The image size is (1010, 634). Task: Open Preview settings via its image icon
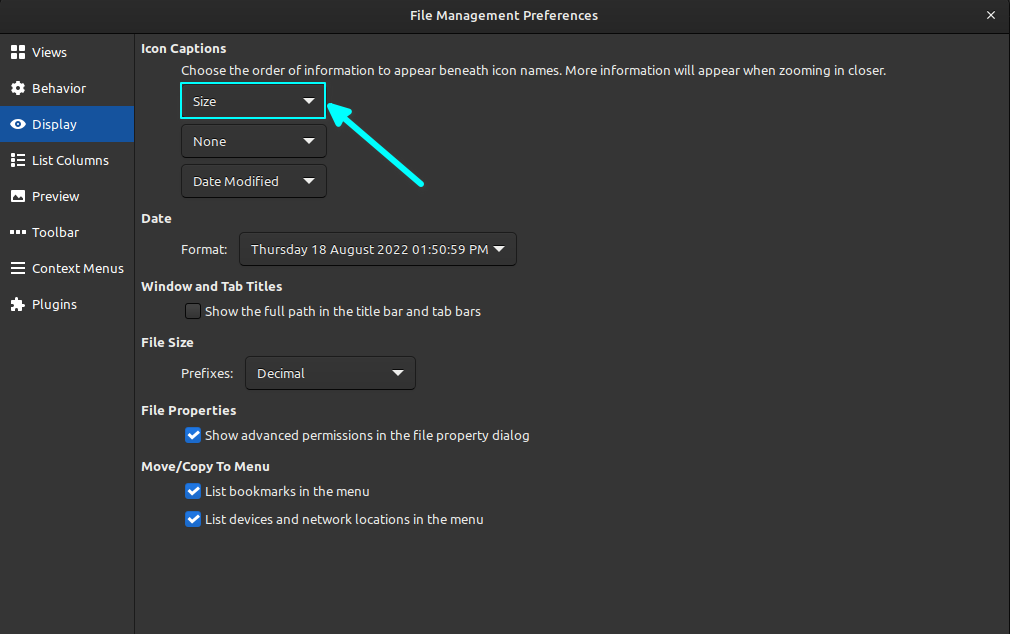[18, 196]
